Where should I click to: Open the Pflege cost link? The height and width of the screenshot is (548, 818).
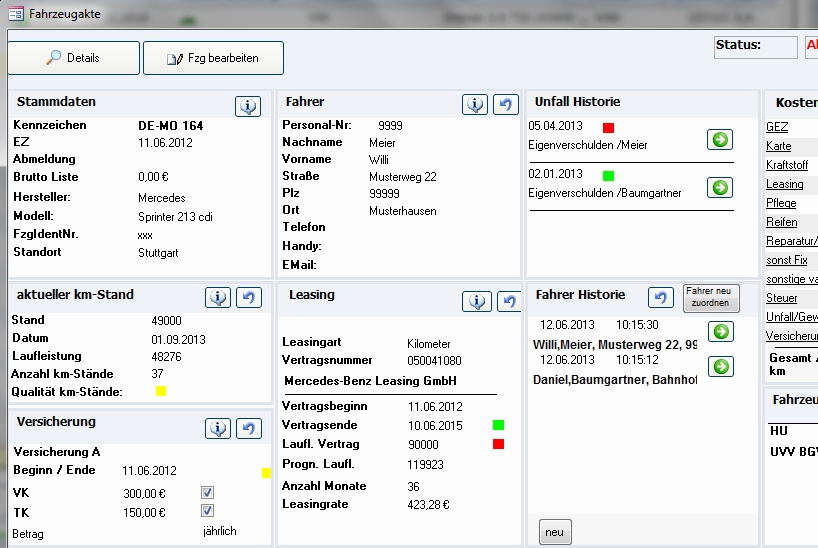tap(781, 203)
